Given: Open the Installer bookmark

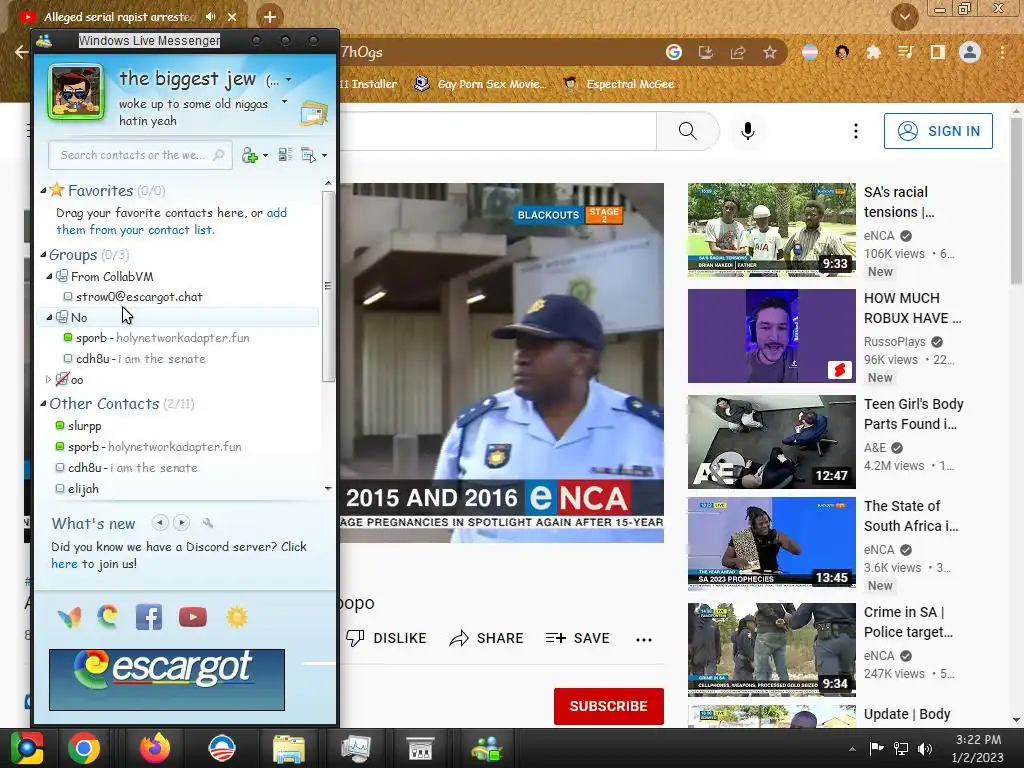Looking at the screenshot, I should pyautogui.click(x=368, y=84).
